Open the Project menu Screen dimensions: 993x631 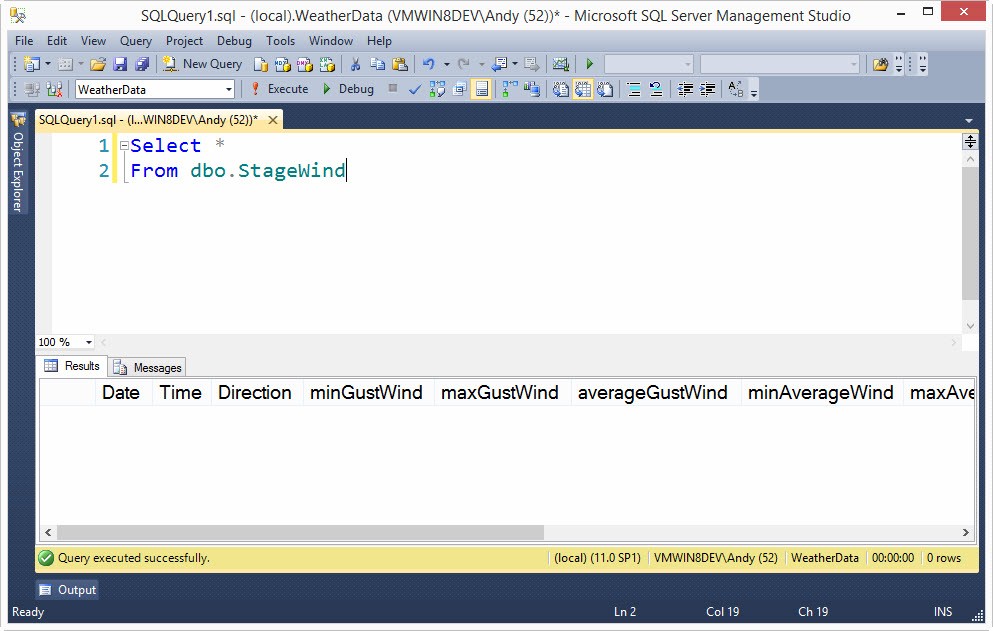point(184,41)
